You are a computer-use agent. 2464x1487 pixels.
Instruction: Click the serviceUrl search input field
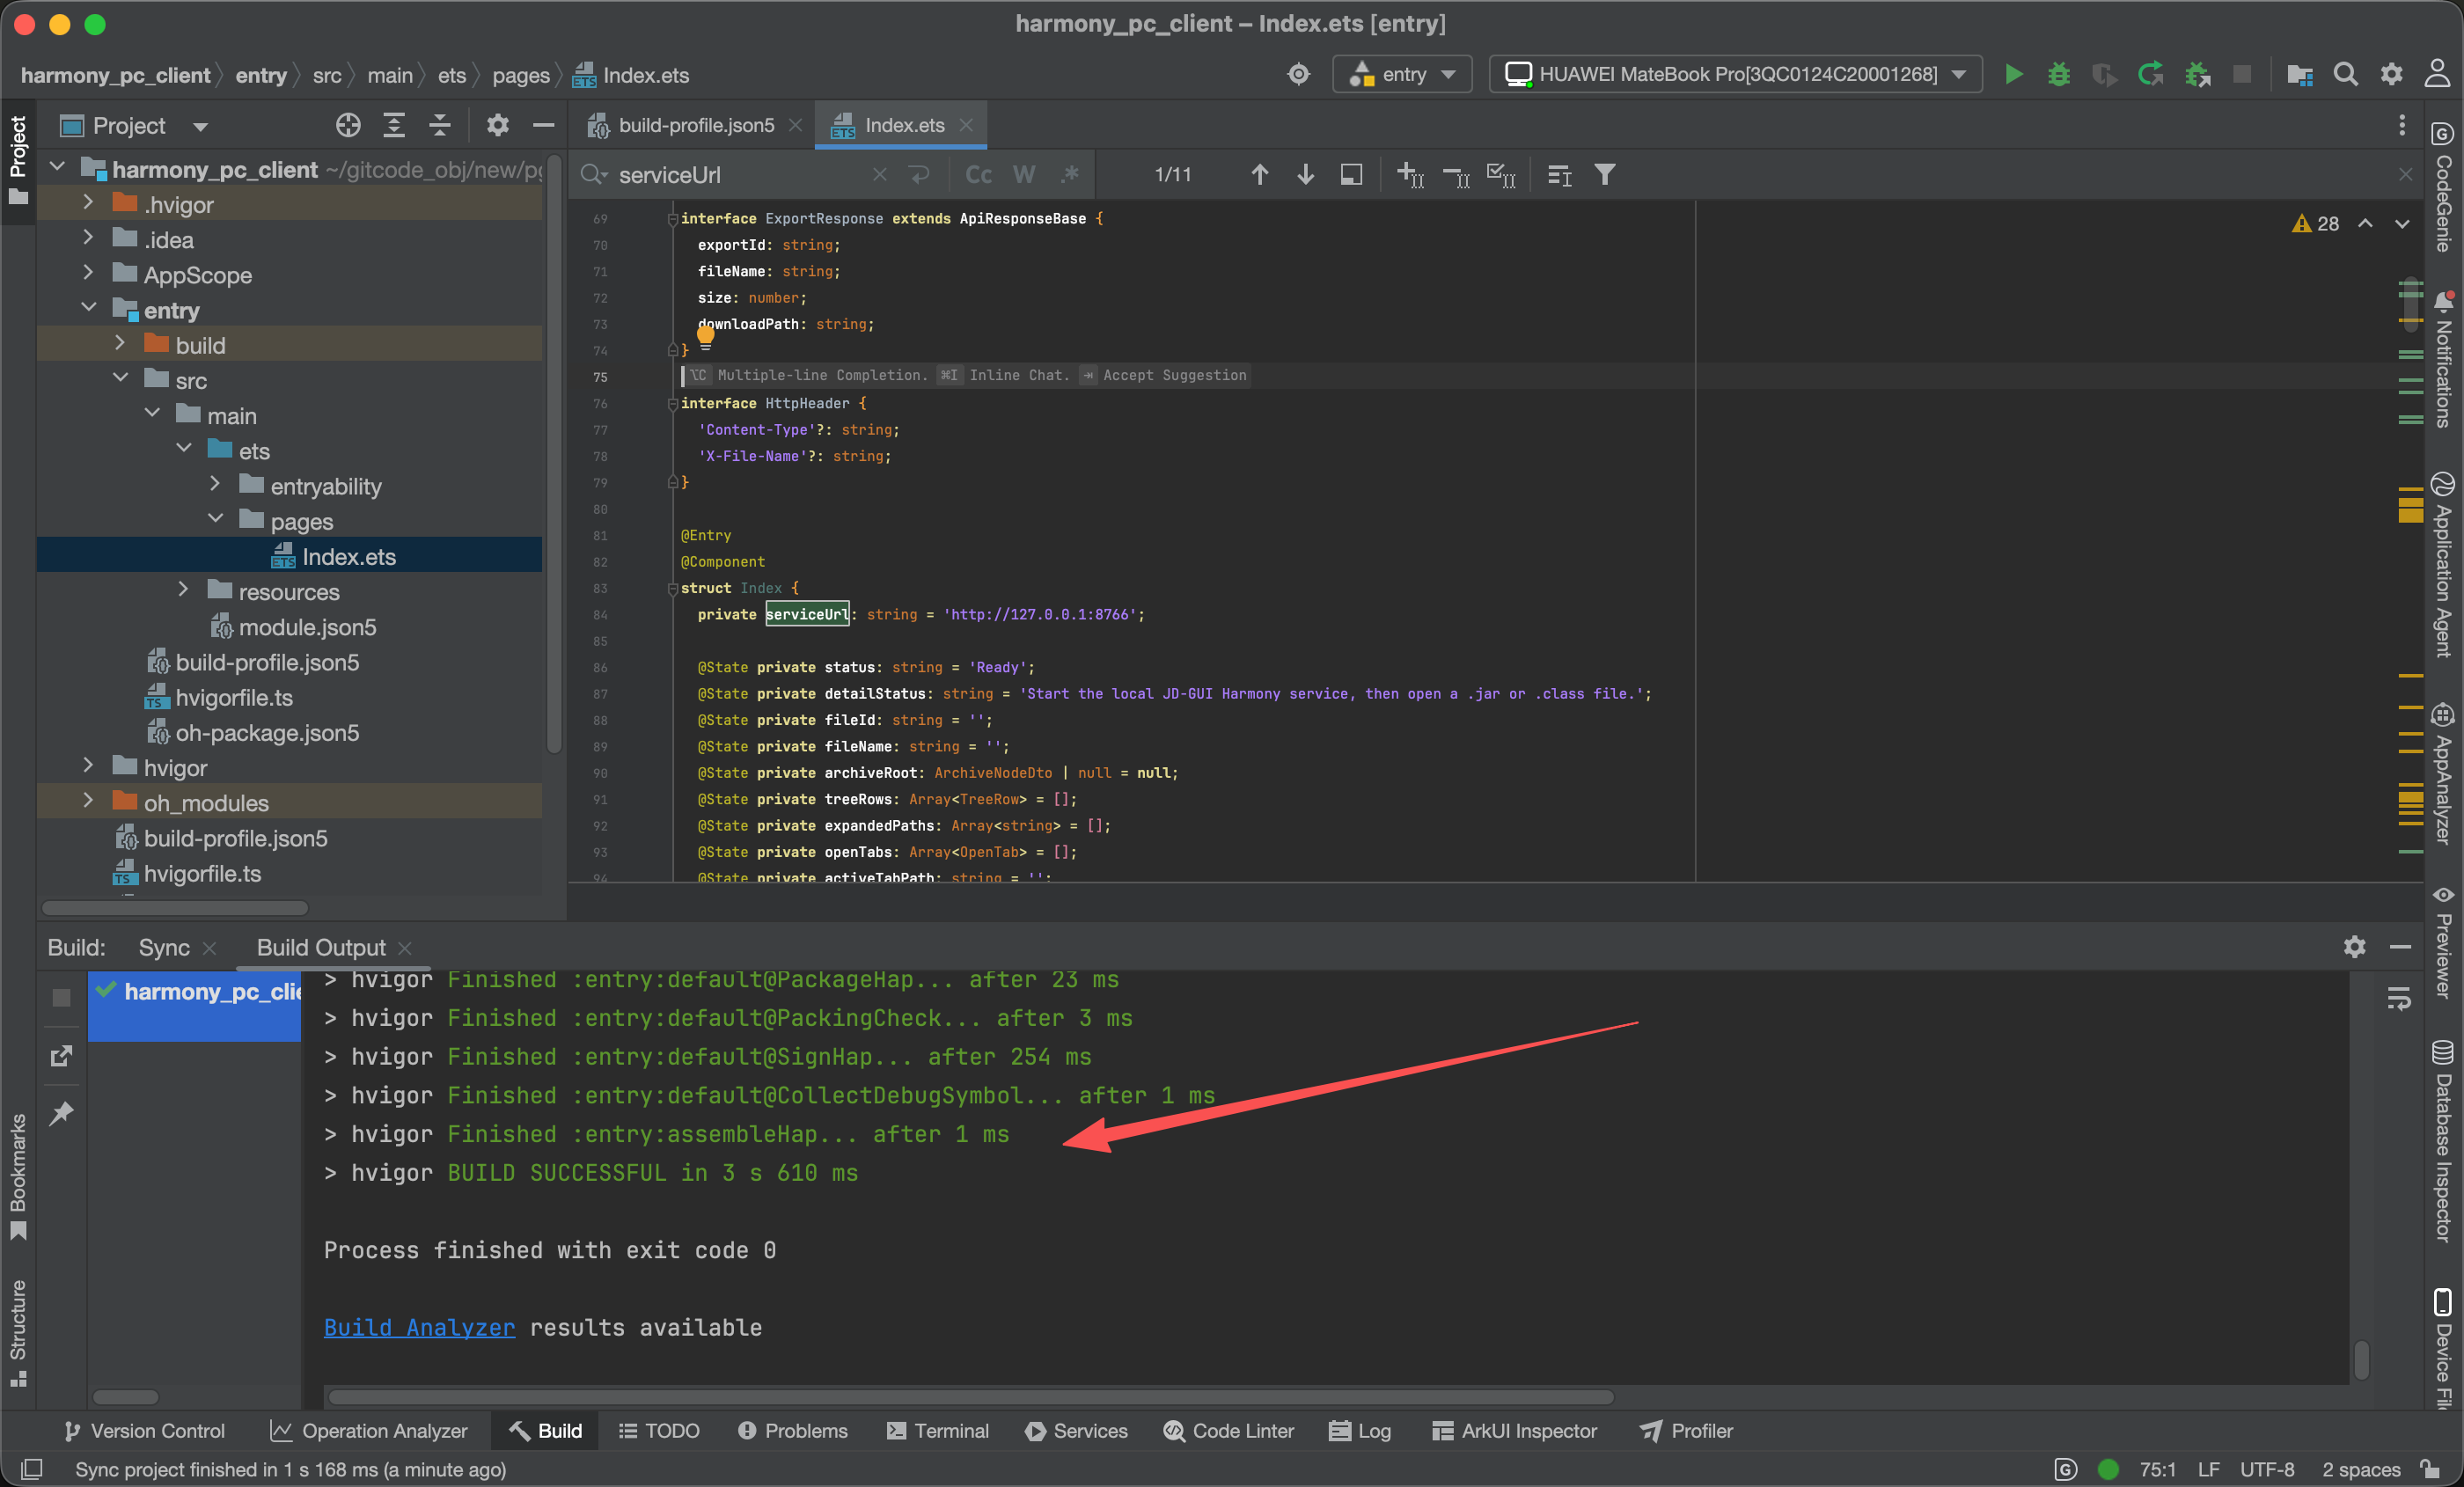tap(740, 175)
